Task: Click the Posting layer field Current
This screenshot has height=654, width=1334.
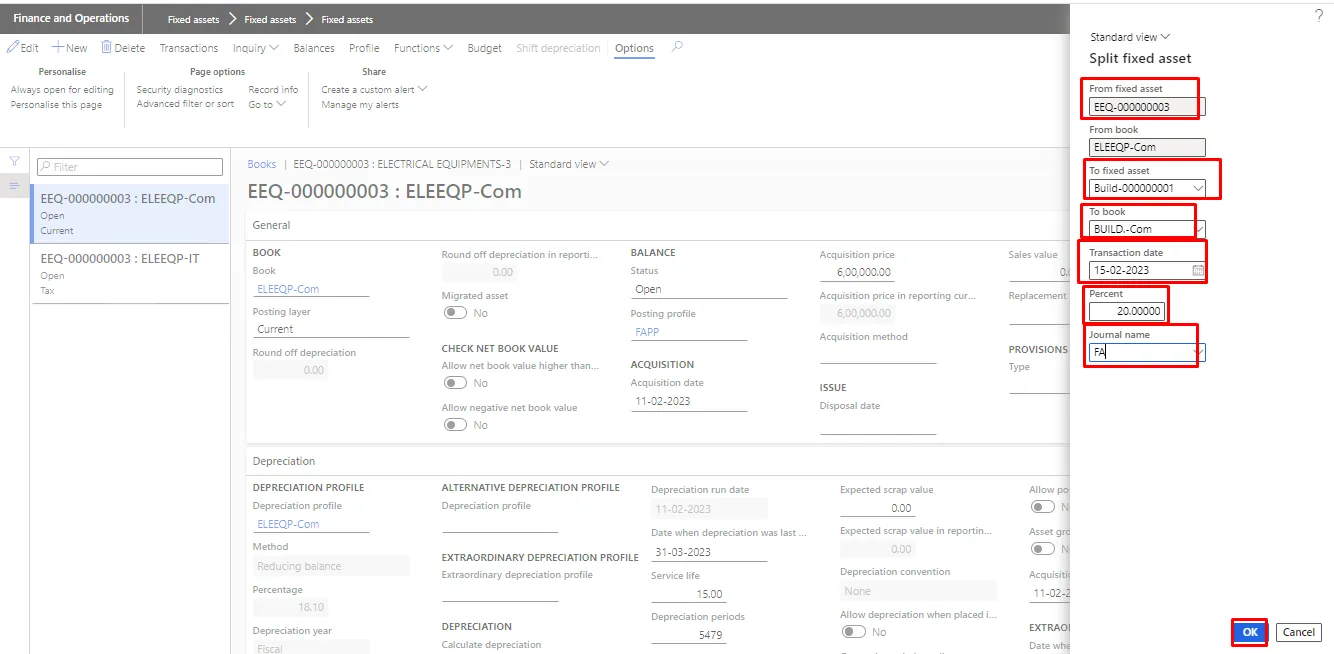Action: point(331,329)
